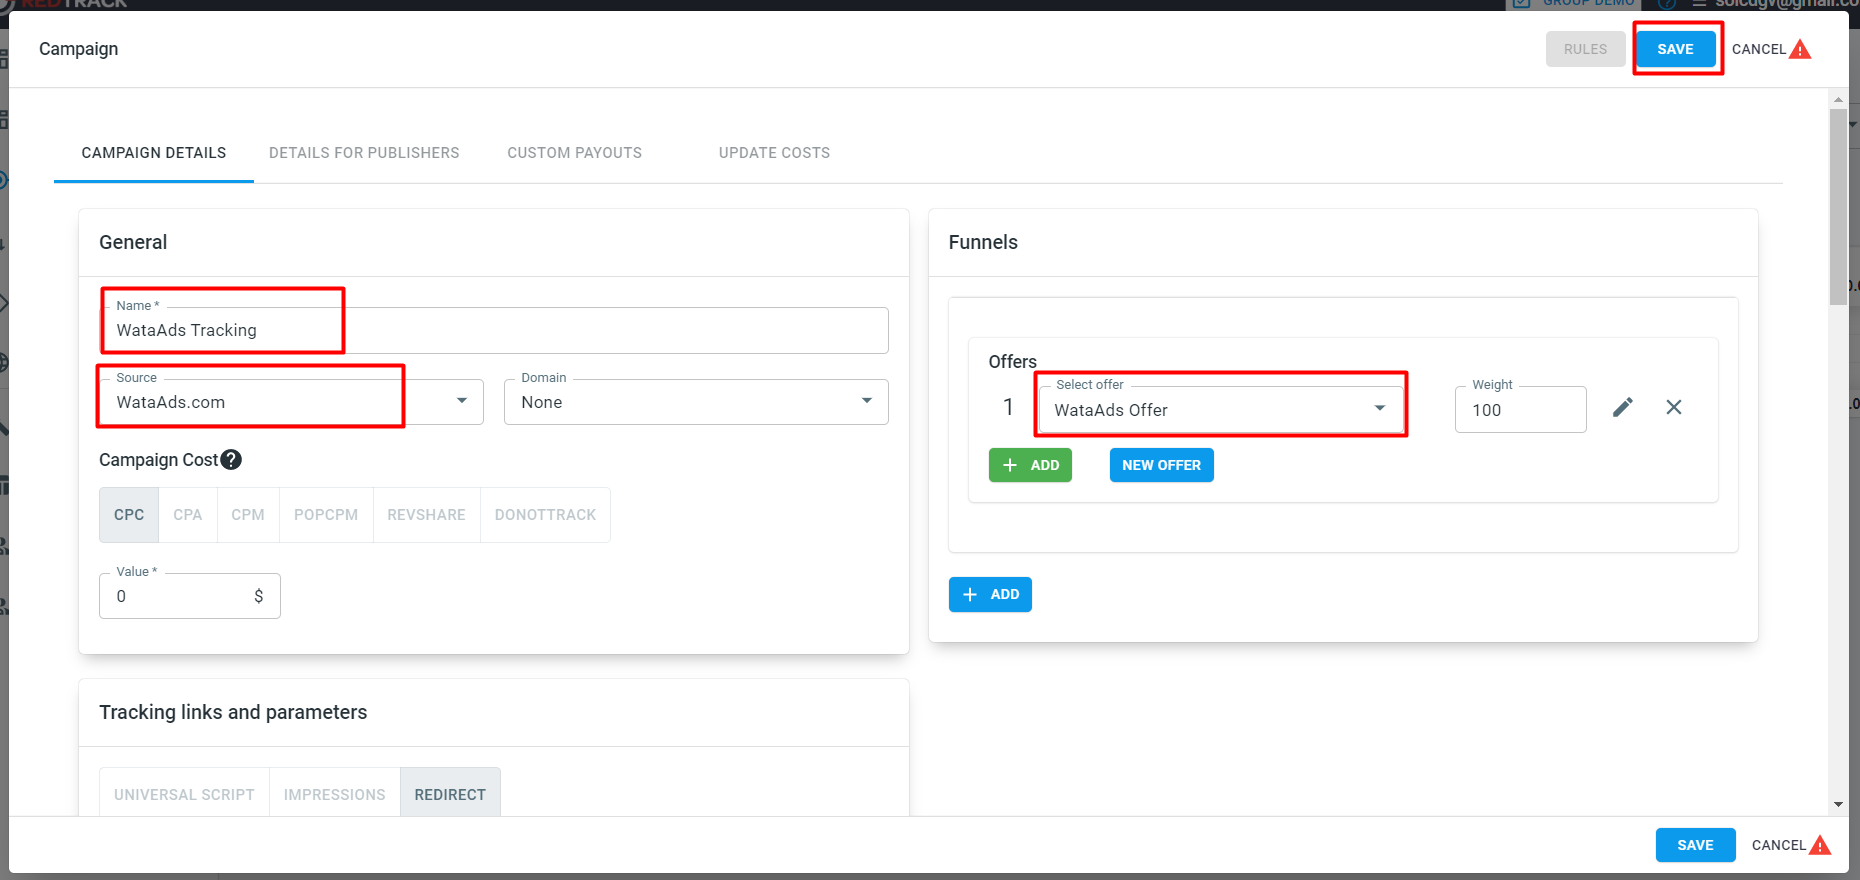Click the offer Weight field
Viewport: 1860px width, 880px height.
pos(1520,410)
